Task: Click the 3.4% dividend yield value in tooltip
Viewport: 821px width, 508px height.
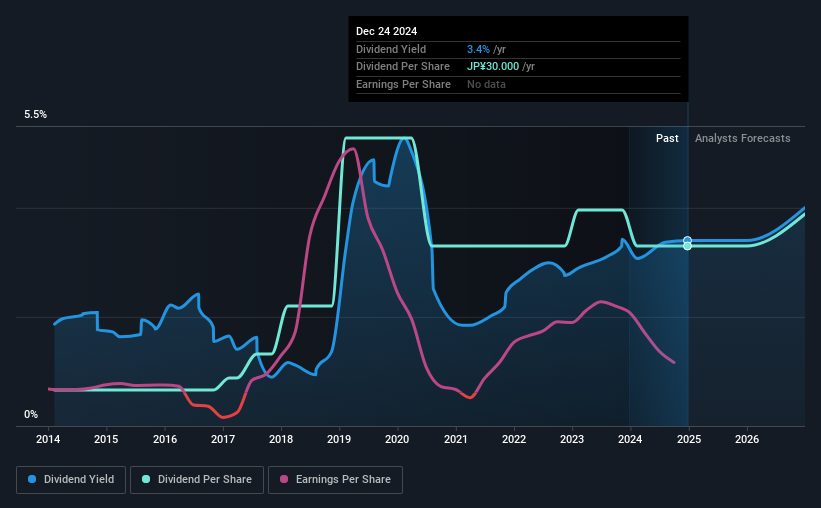Action: coord(478,49)
